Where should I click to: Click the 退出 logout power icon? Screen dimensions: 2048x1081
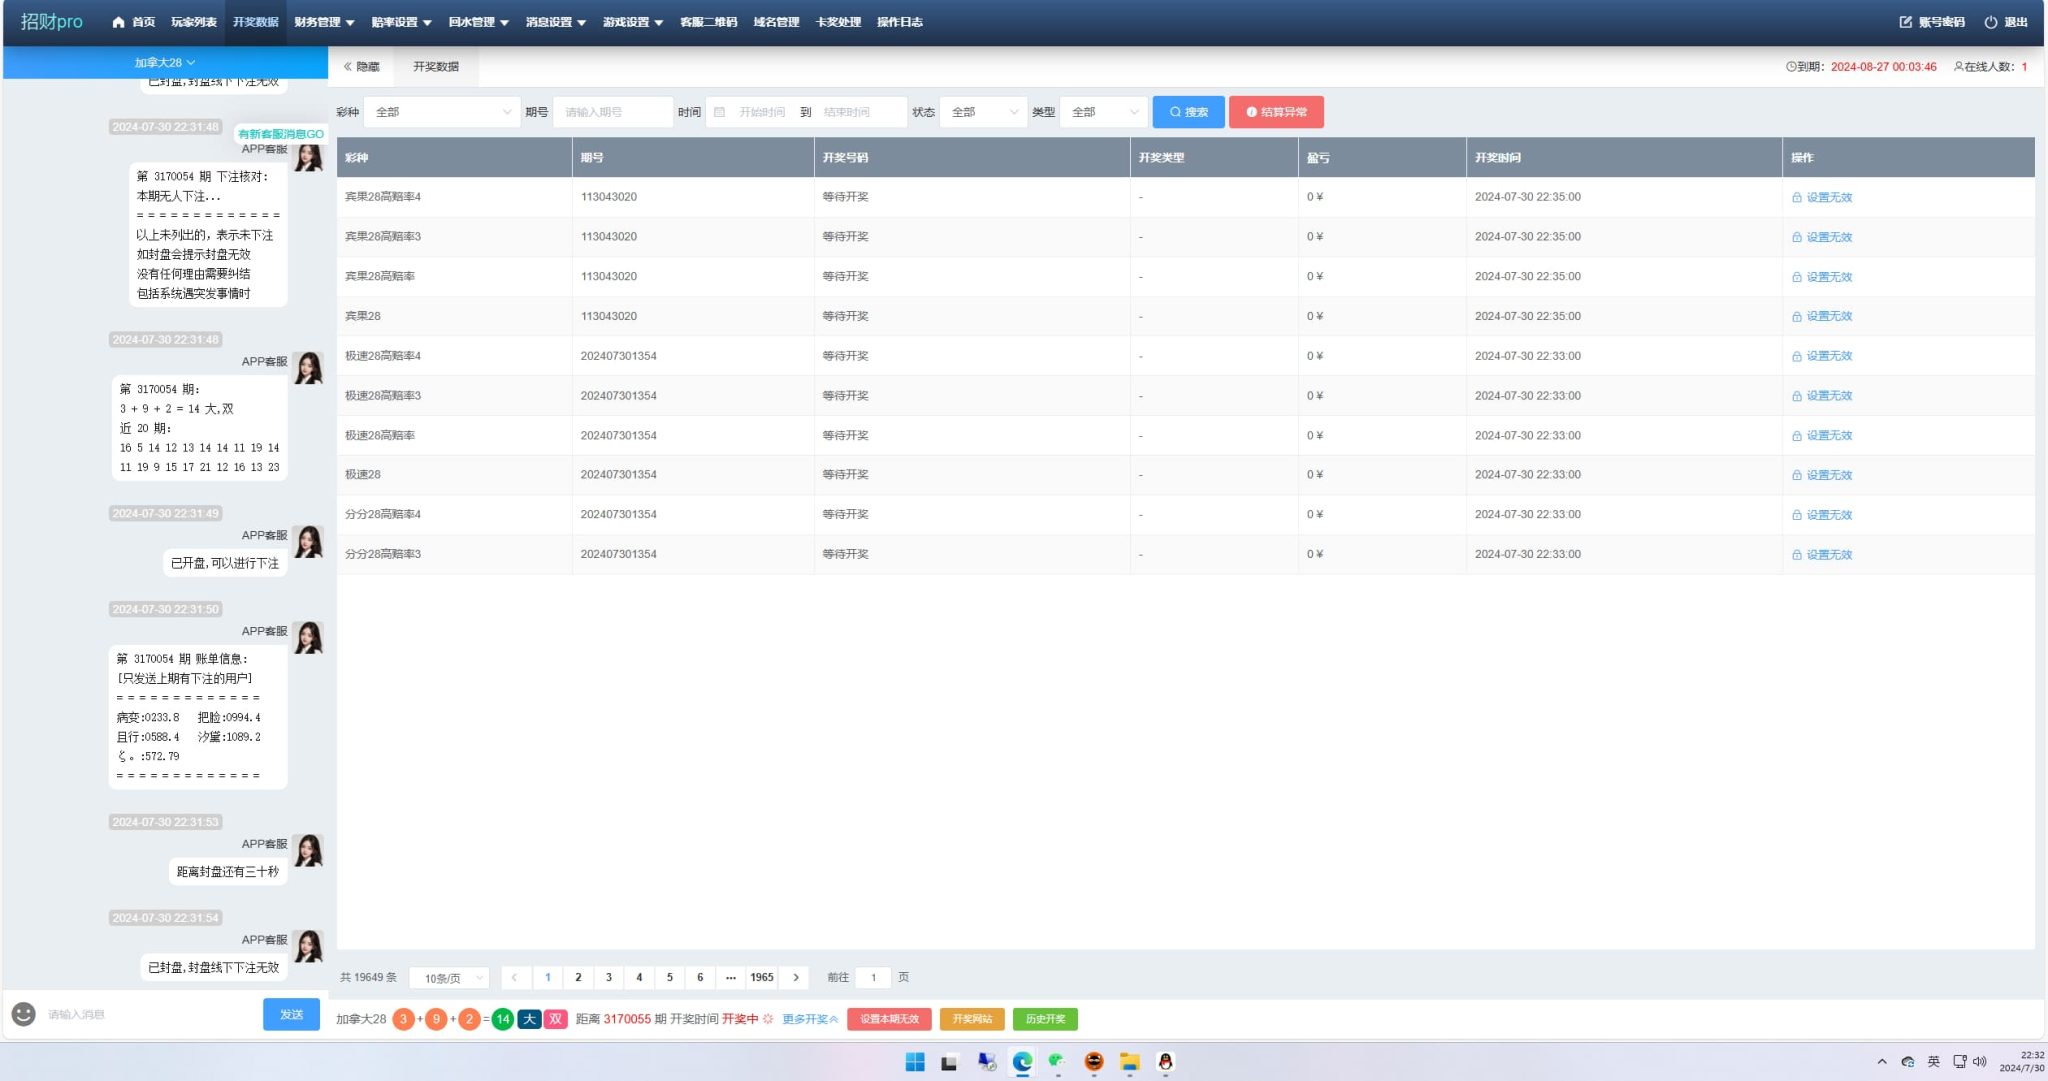(1990, 22)
